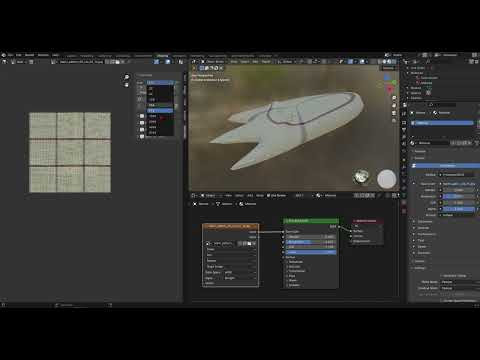Click the blue Z axis gizmo dot
Screen dimensions: 480x360
pos(387,77)
